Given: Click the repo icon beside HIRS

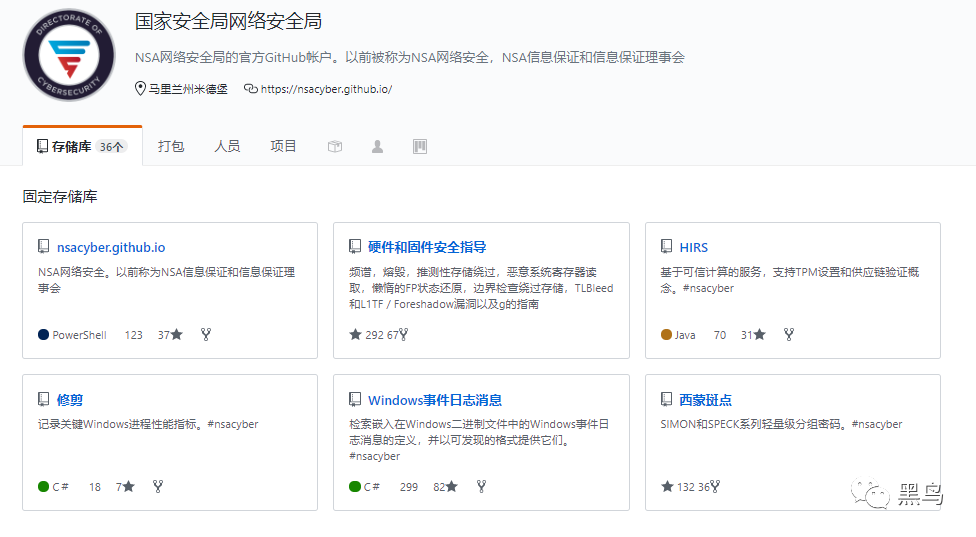Looking at the screenshot, I should [666, 246].
